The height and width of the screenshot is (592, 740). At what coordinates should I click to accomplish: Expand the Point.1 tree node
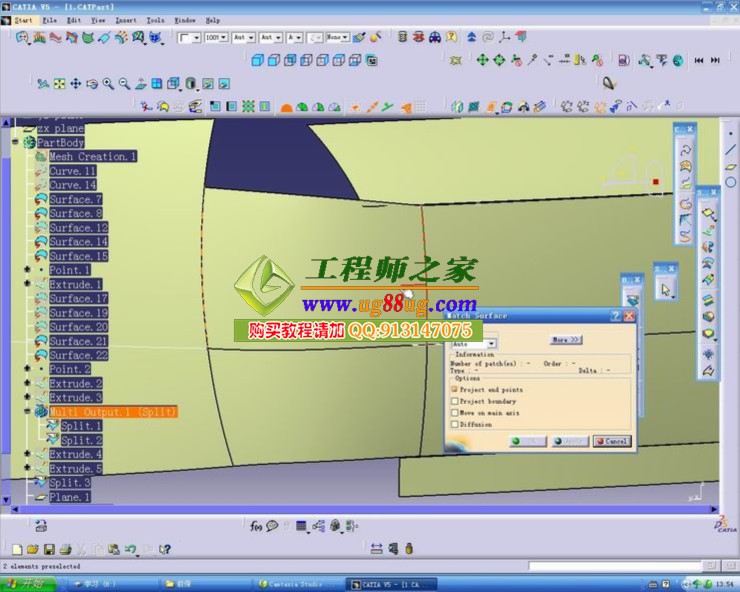(x=27, y=269)
